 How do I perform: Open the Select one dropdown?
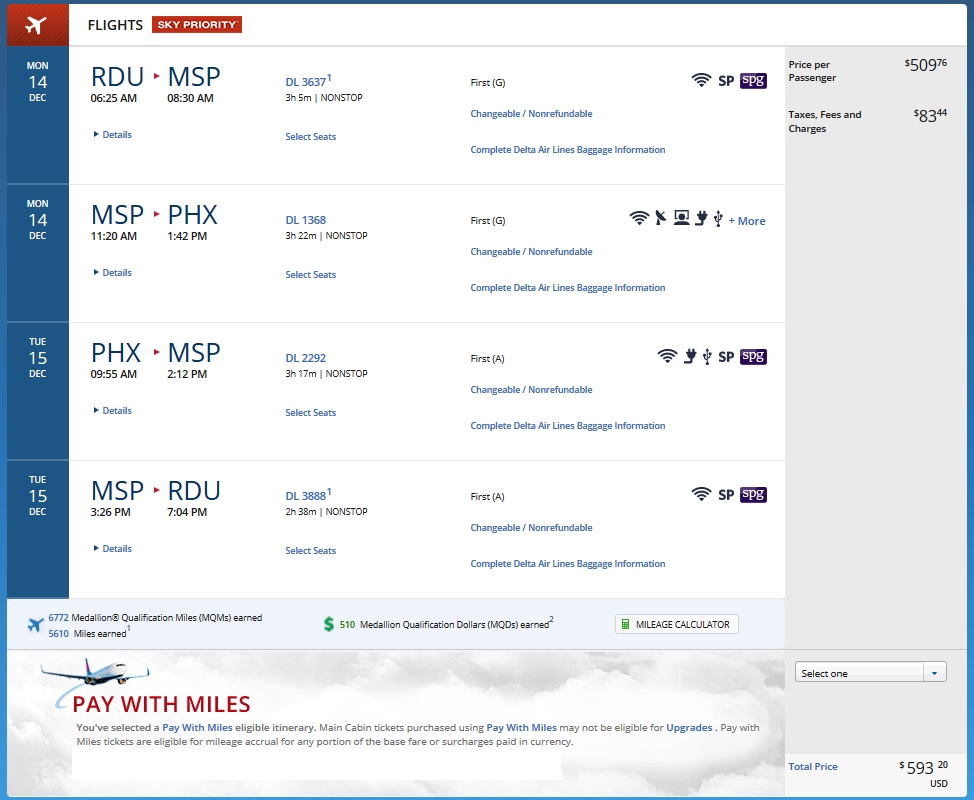tap(870, 673)
